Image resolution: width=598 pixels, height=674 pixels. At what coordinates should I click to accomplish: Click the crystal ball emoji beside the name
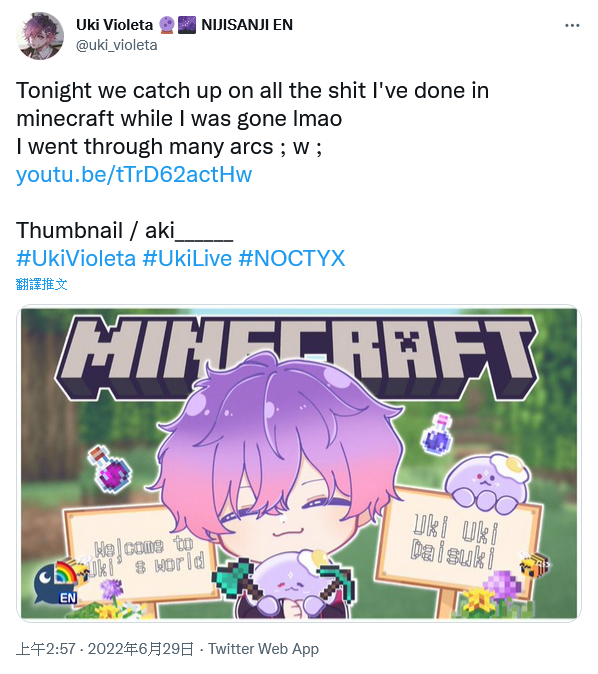point(167,25)
